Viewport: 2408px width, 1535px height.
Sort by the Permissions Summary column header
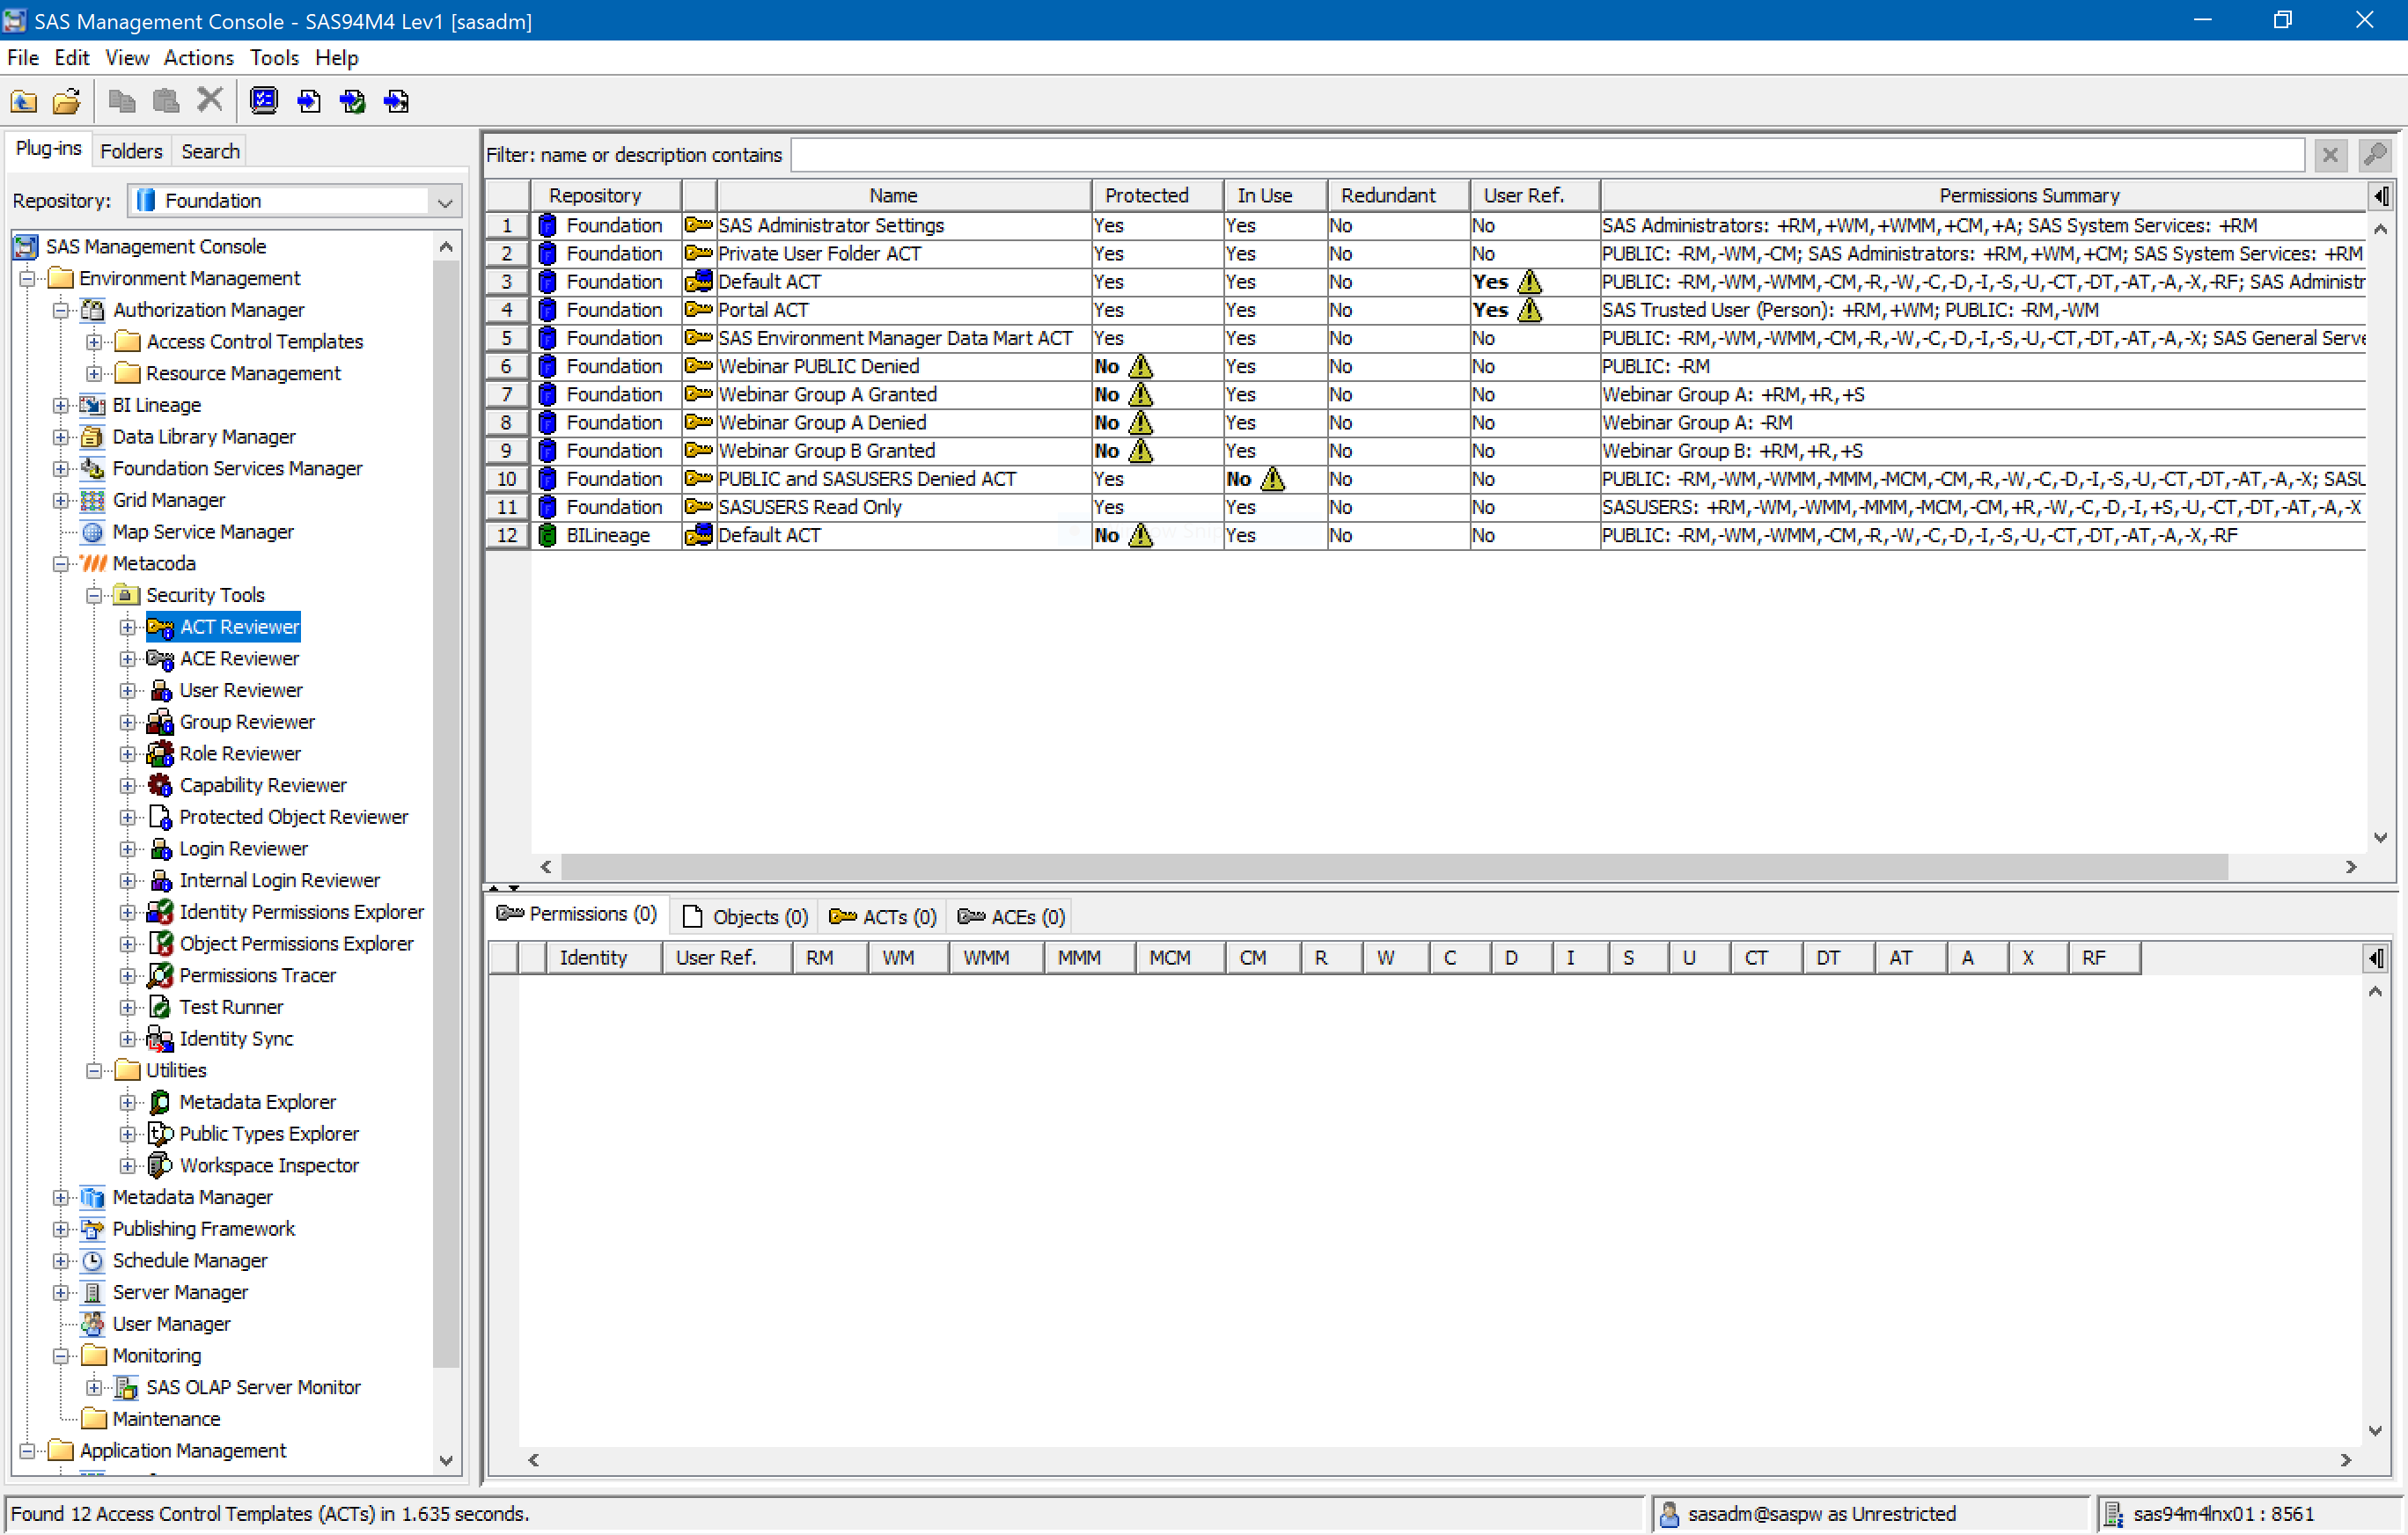tap(1984, 196)
